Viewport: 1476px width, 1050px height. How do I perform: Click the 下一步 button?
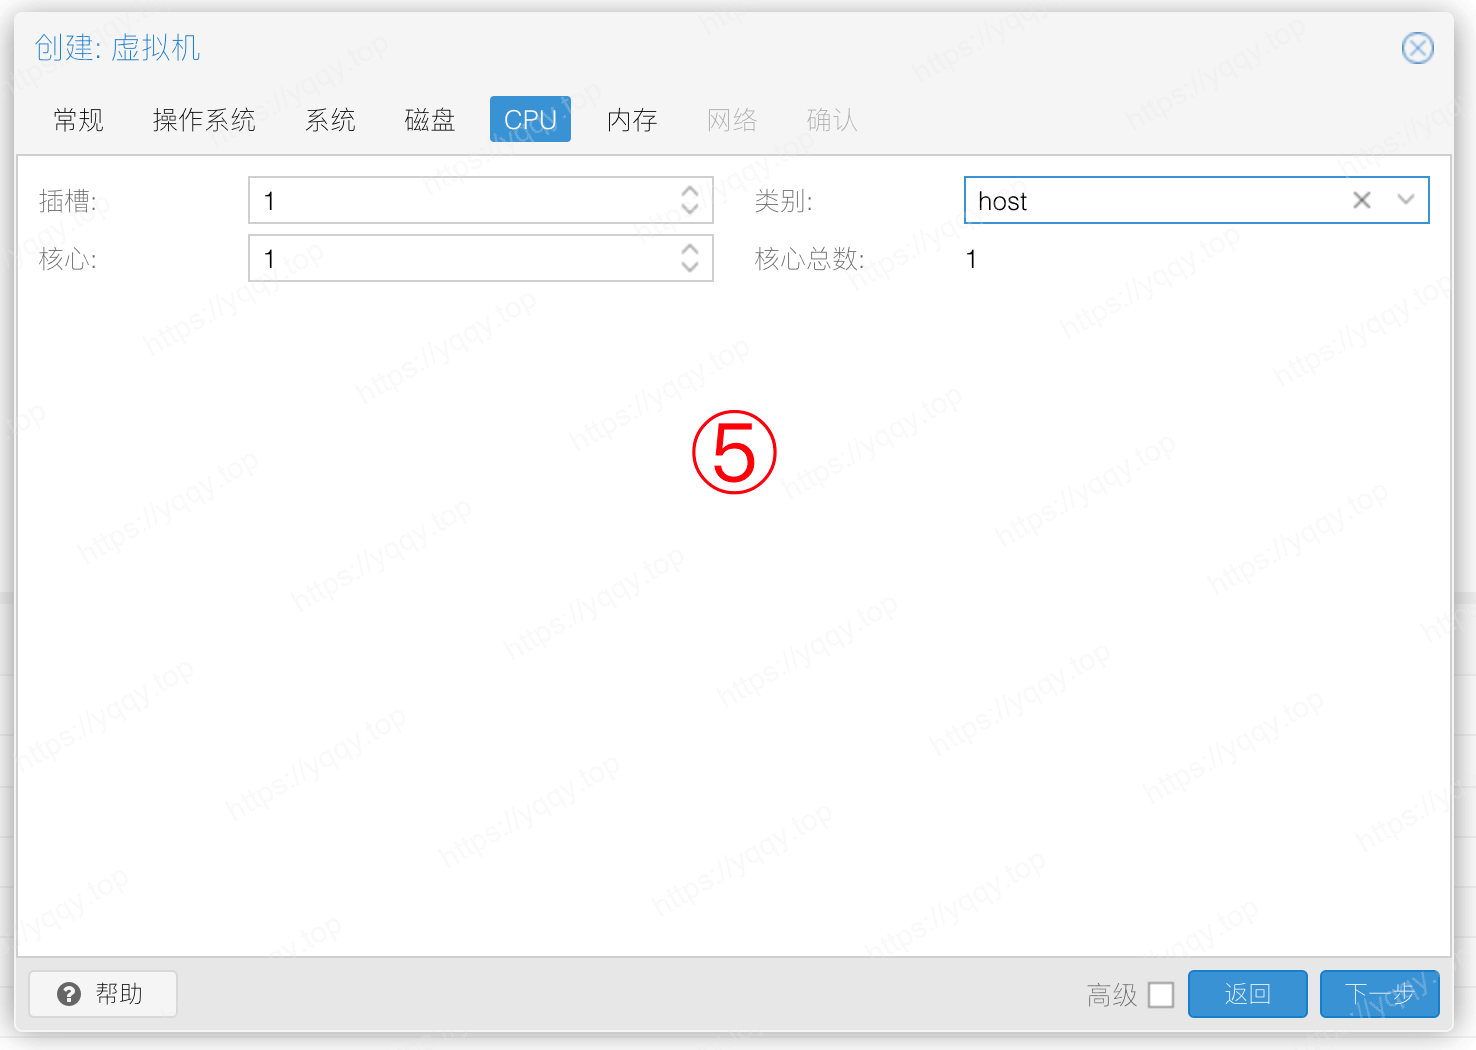(x=1379, y=994)
